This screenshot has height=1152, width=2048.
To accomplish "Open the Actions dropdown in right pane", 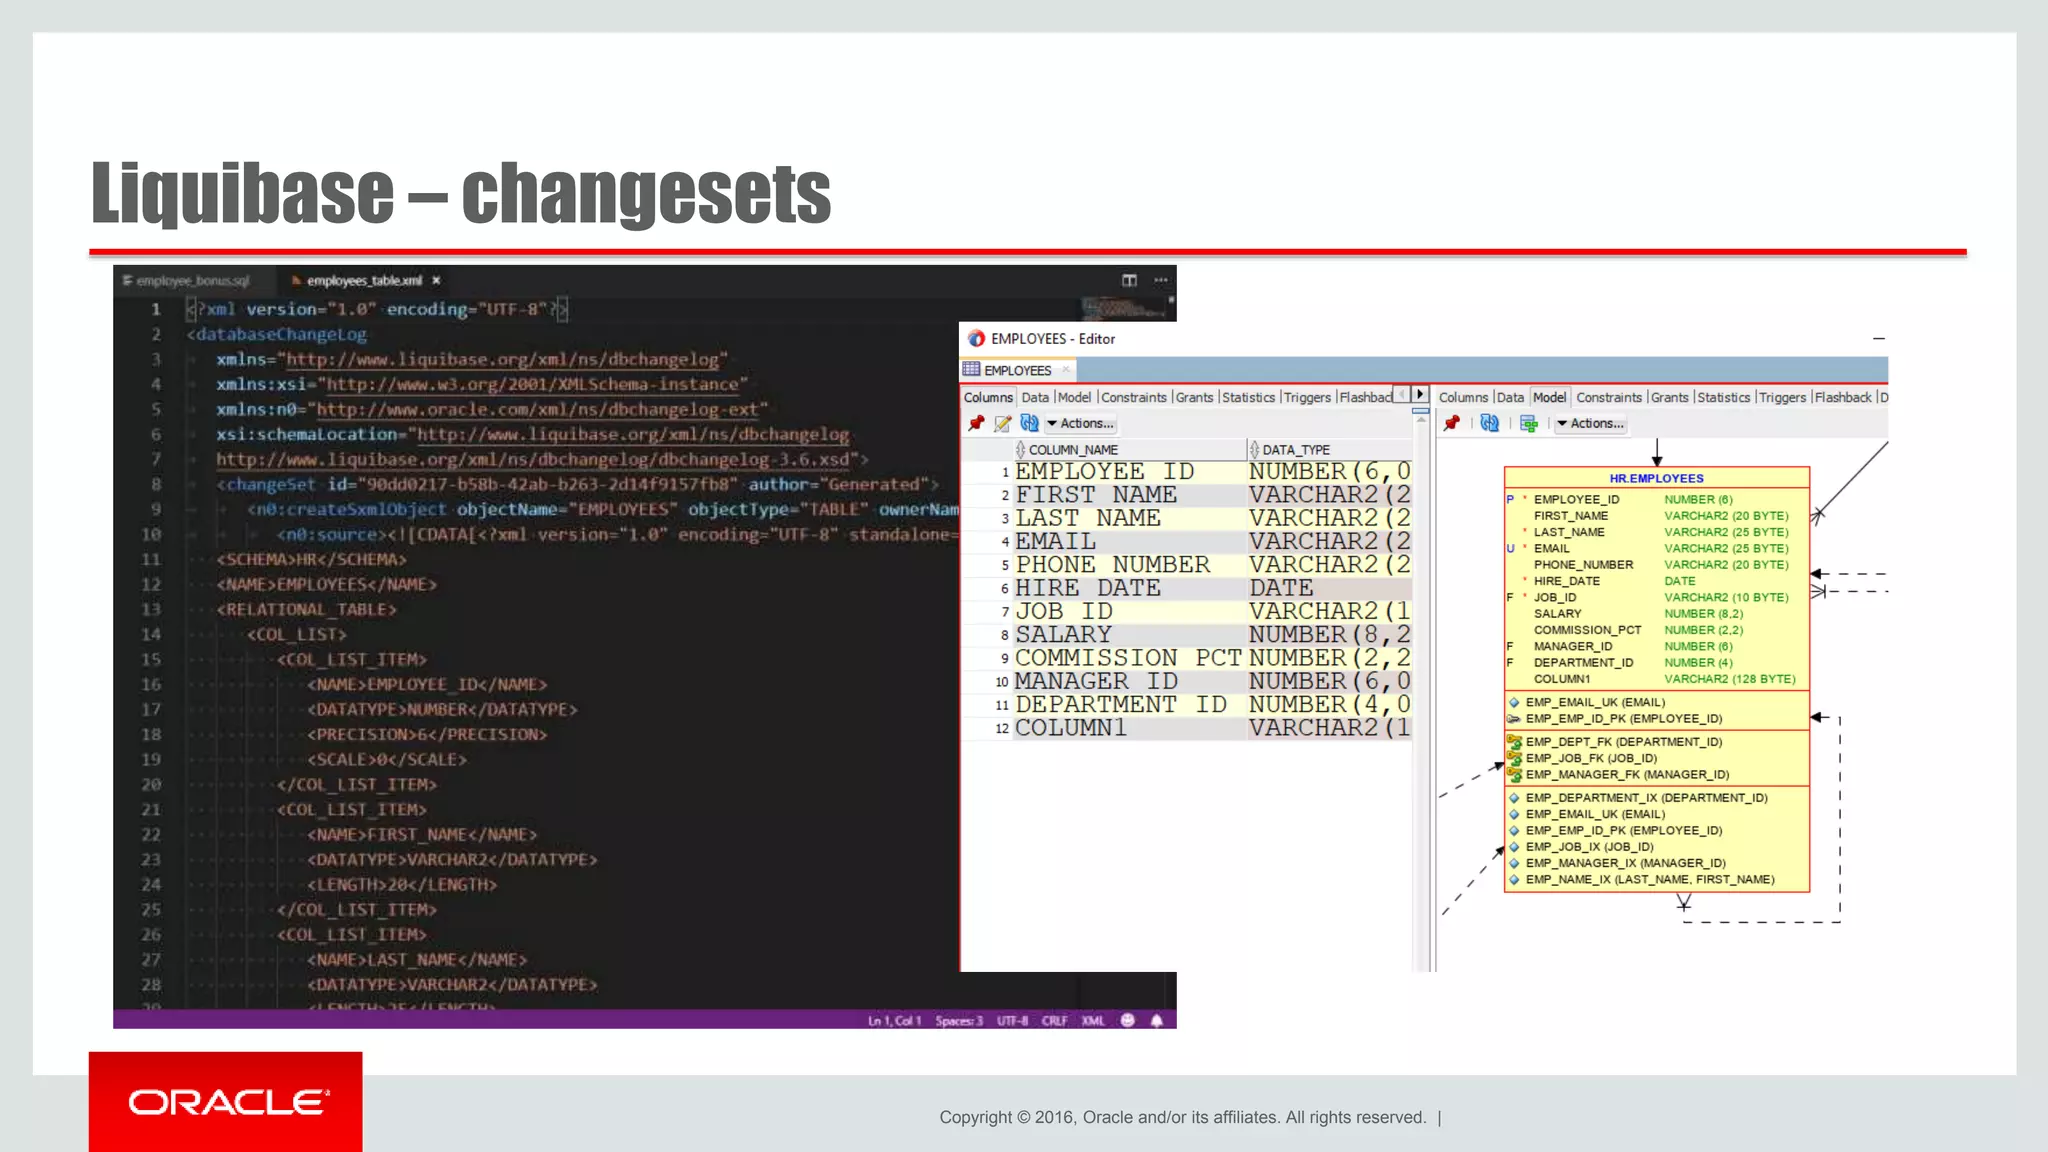I will click(1591, 424).
